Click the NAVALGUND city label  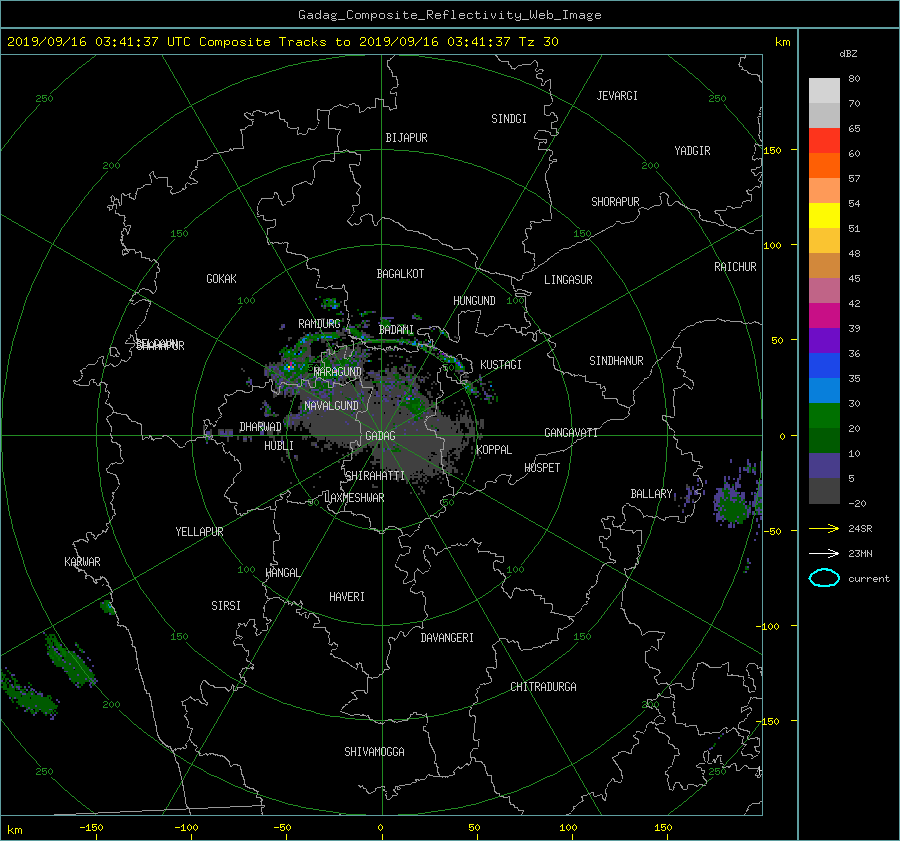pos(331,406)
